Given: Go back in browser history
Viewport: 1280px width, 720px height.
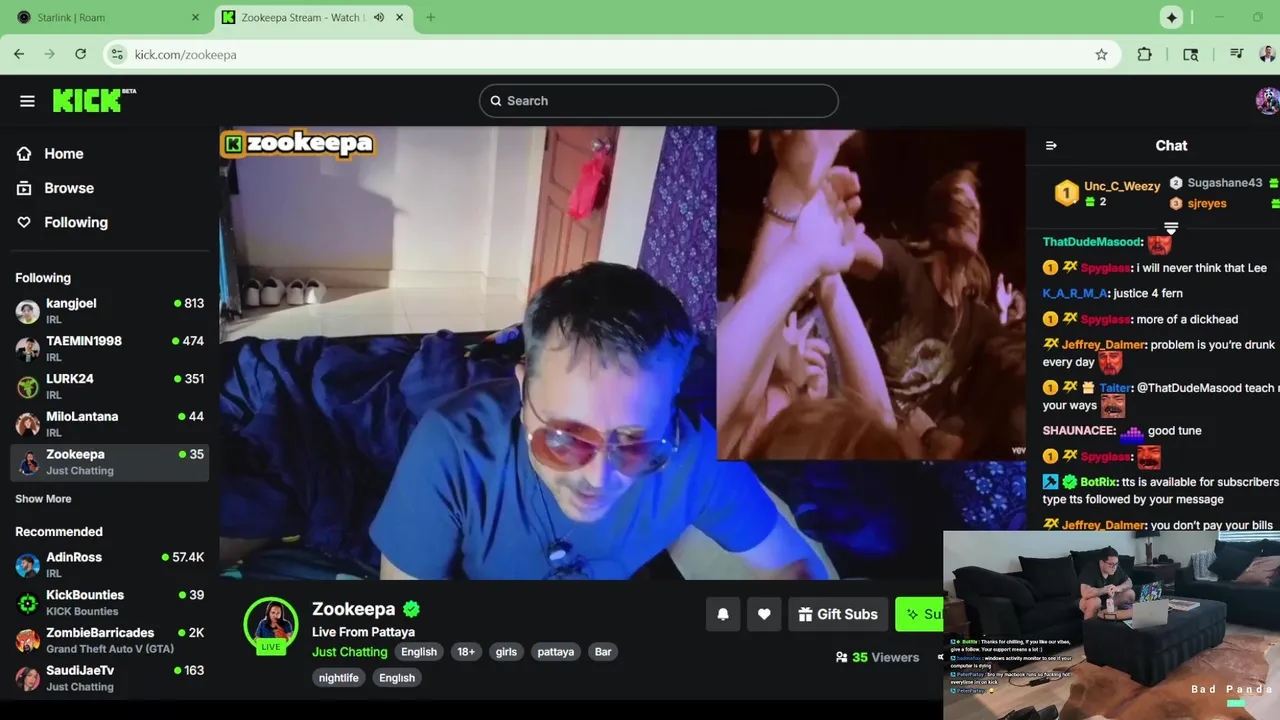Looking at the screenshot, I should pyautogui.click(x=19, y=54).
